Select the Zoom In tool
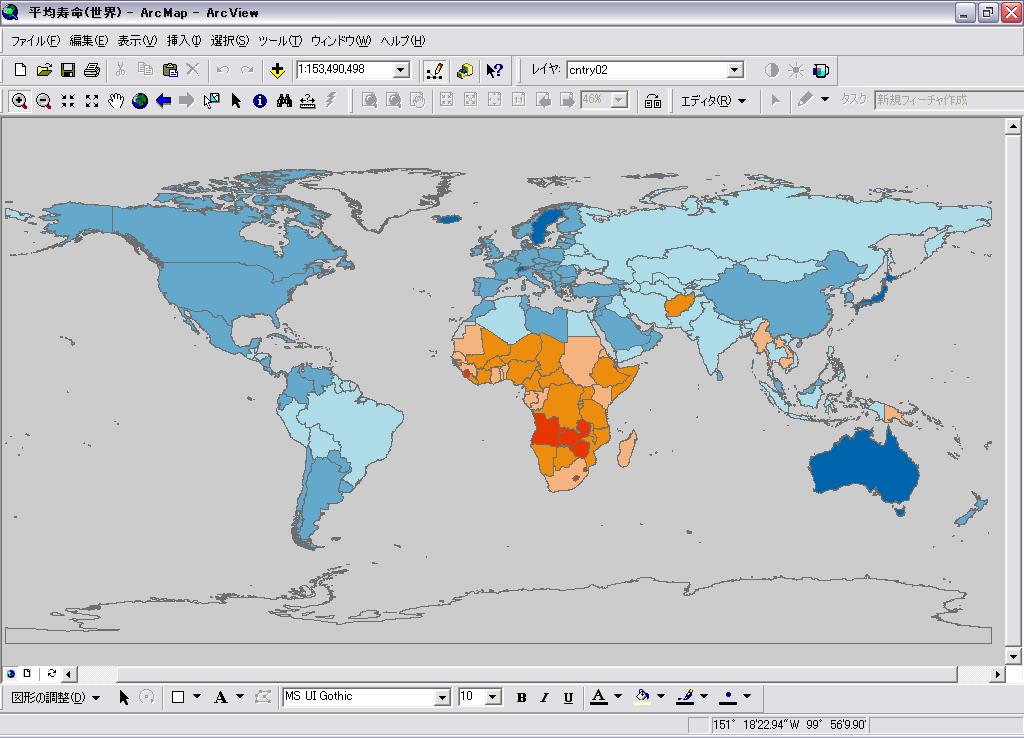The width and height of the screenshot is (1024, 738). [x=20, y=101]
